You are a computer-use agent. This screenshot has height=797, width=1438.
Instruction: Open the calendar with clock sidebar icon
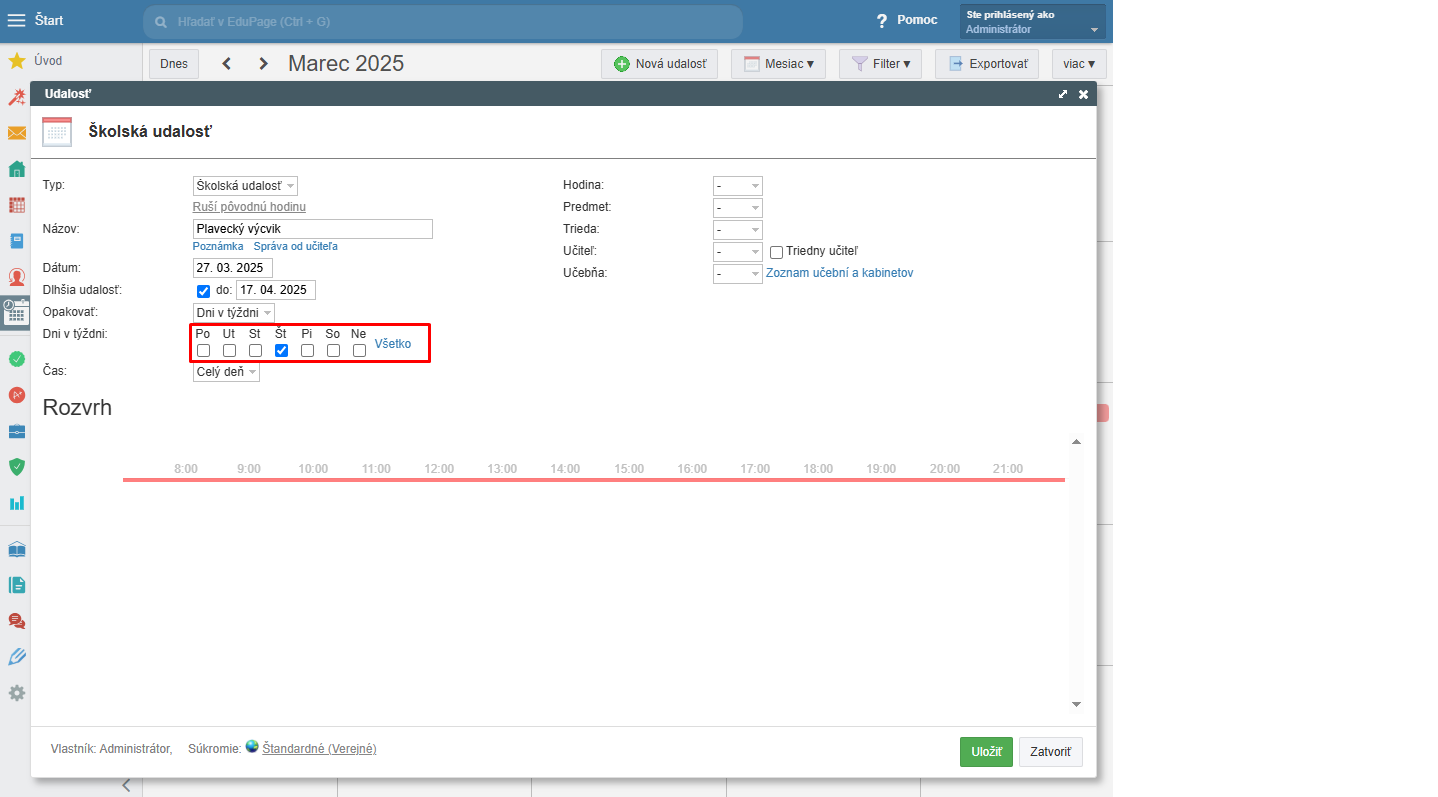(x=16, y=312)
